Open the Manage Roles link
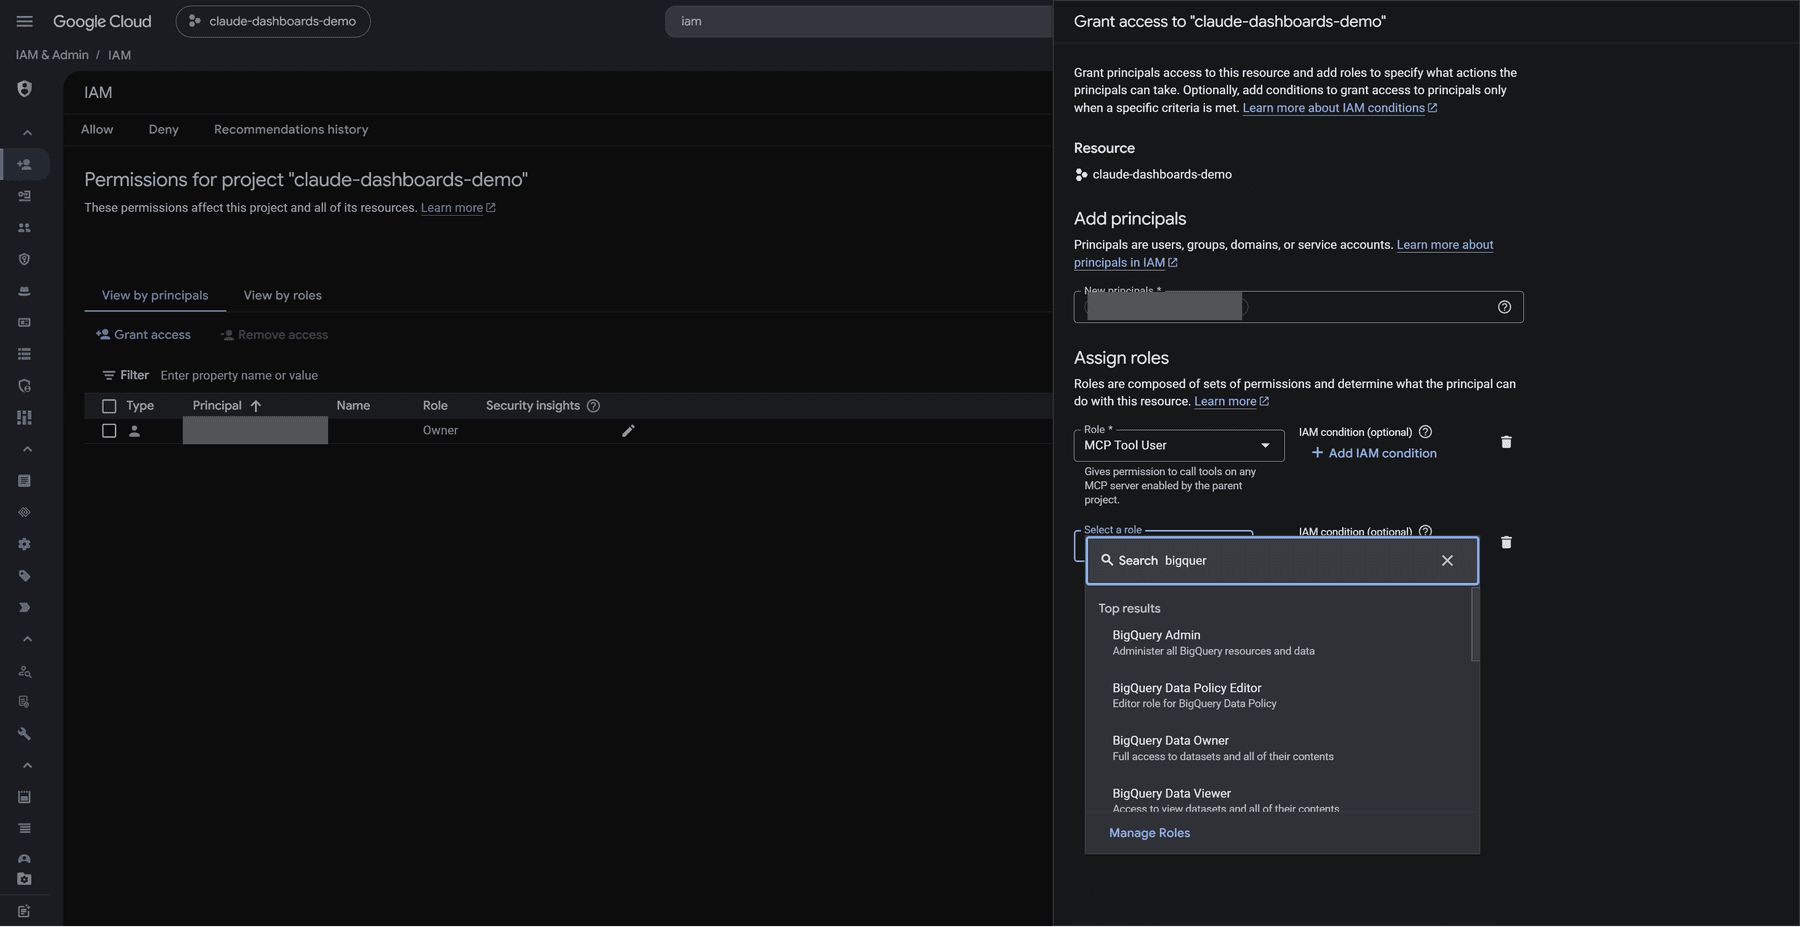Viewport: 1800px width, 927px height. coord(1149,833)
